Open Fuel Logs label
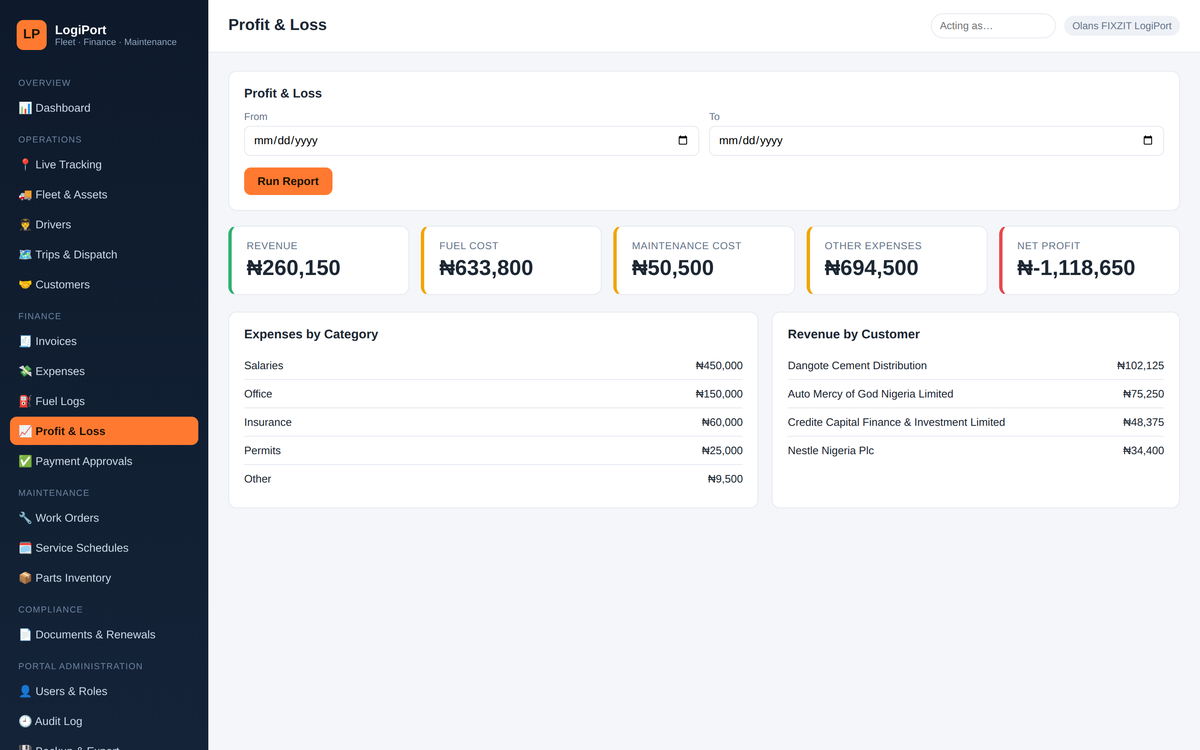Screen dimensions: 1200x750 click(x=60, y=402)
